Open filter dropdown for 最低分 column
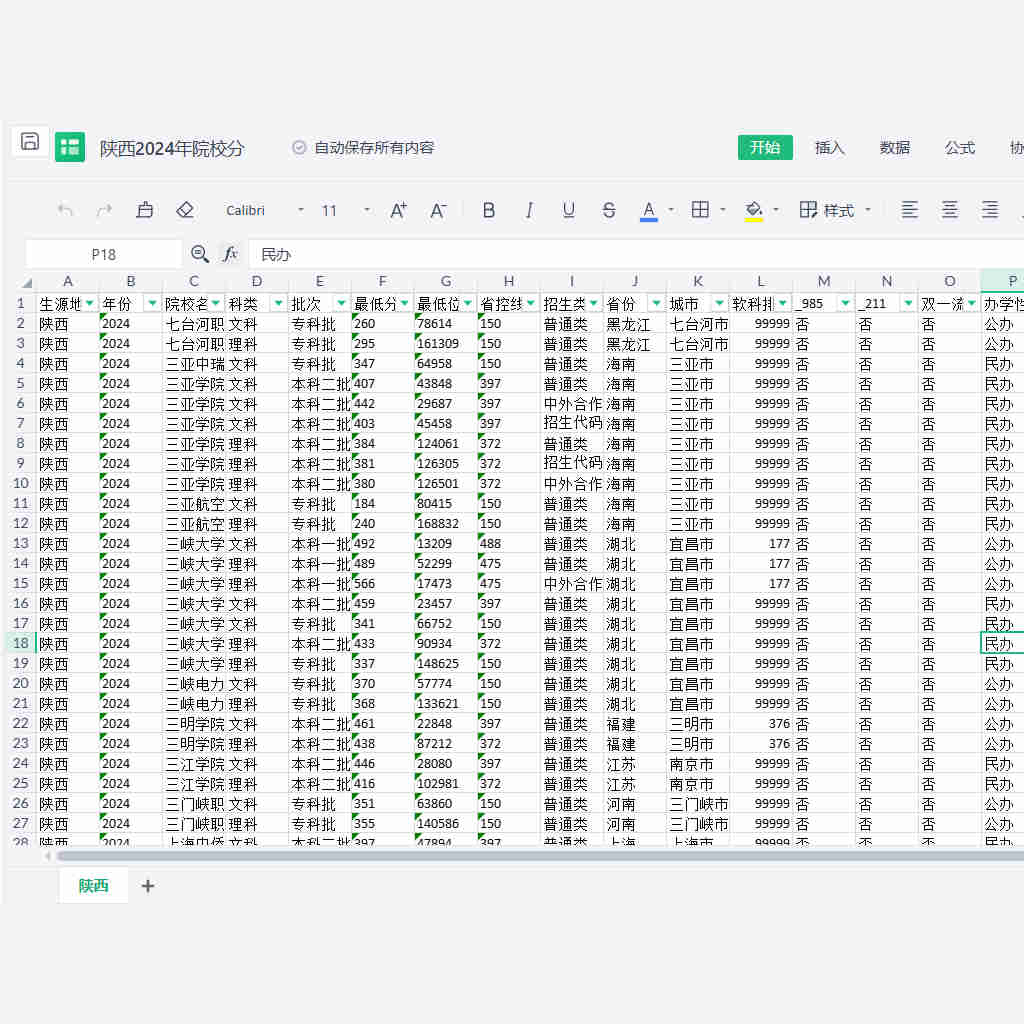This screenshot has width=1024, height=1024. click(405, 304)
